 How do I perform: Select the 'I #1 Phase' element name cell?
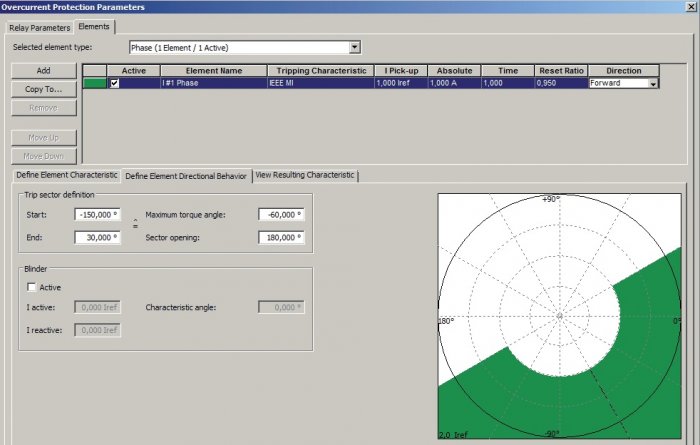[214, 83]
